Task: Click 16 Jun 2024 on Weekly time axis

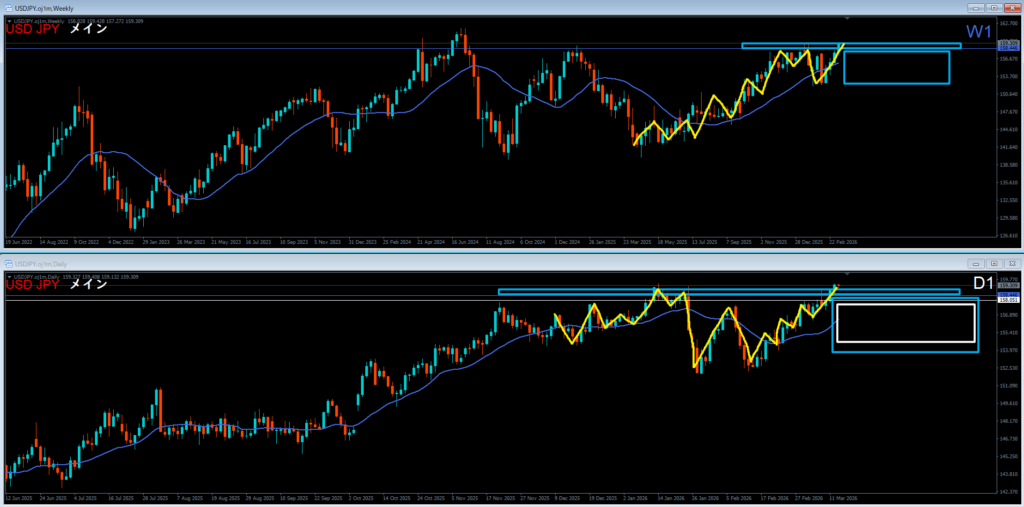Action: point(466,241)
